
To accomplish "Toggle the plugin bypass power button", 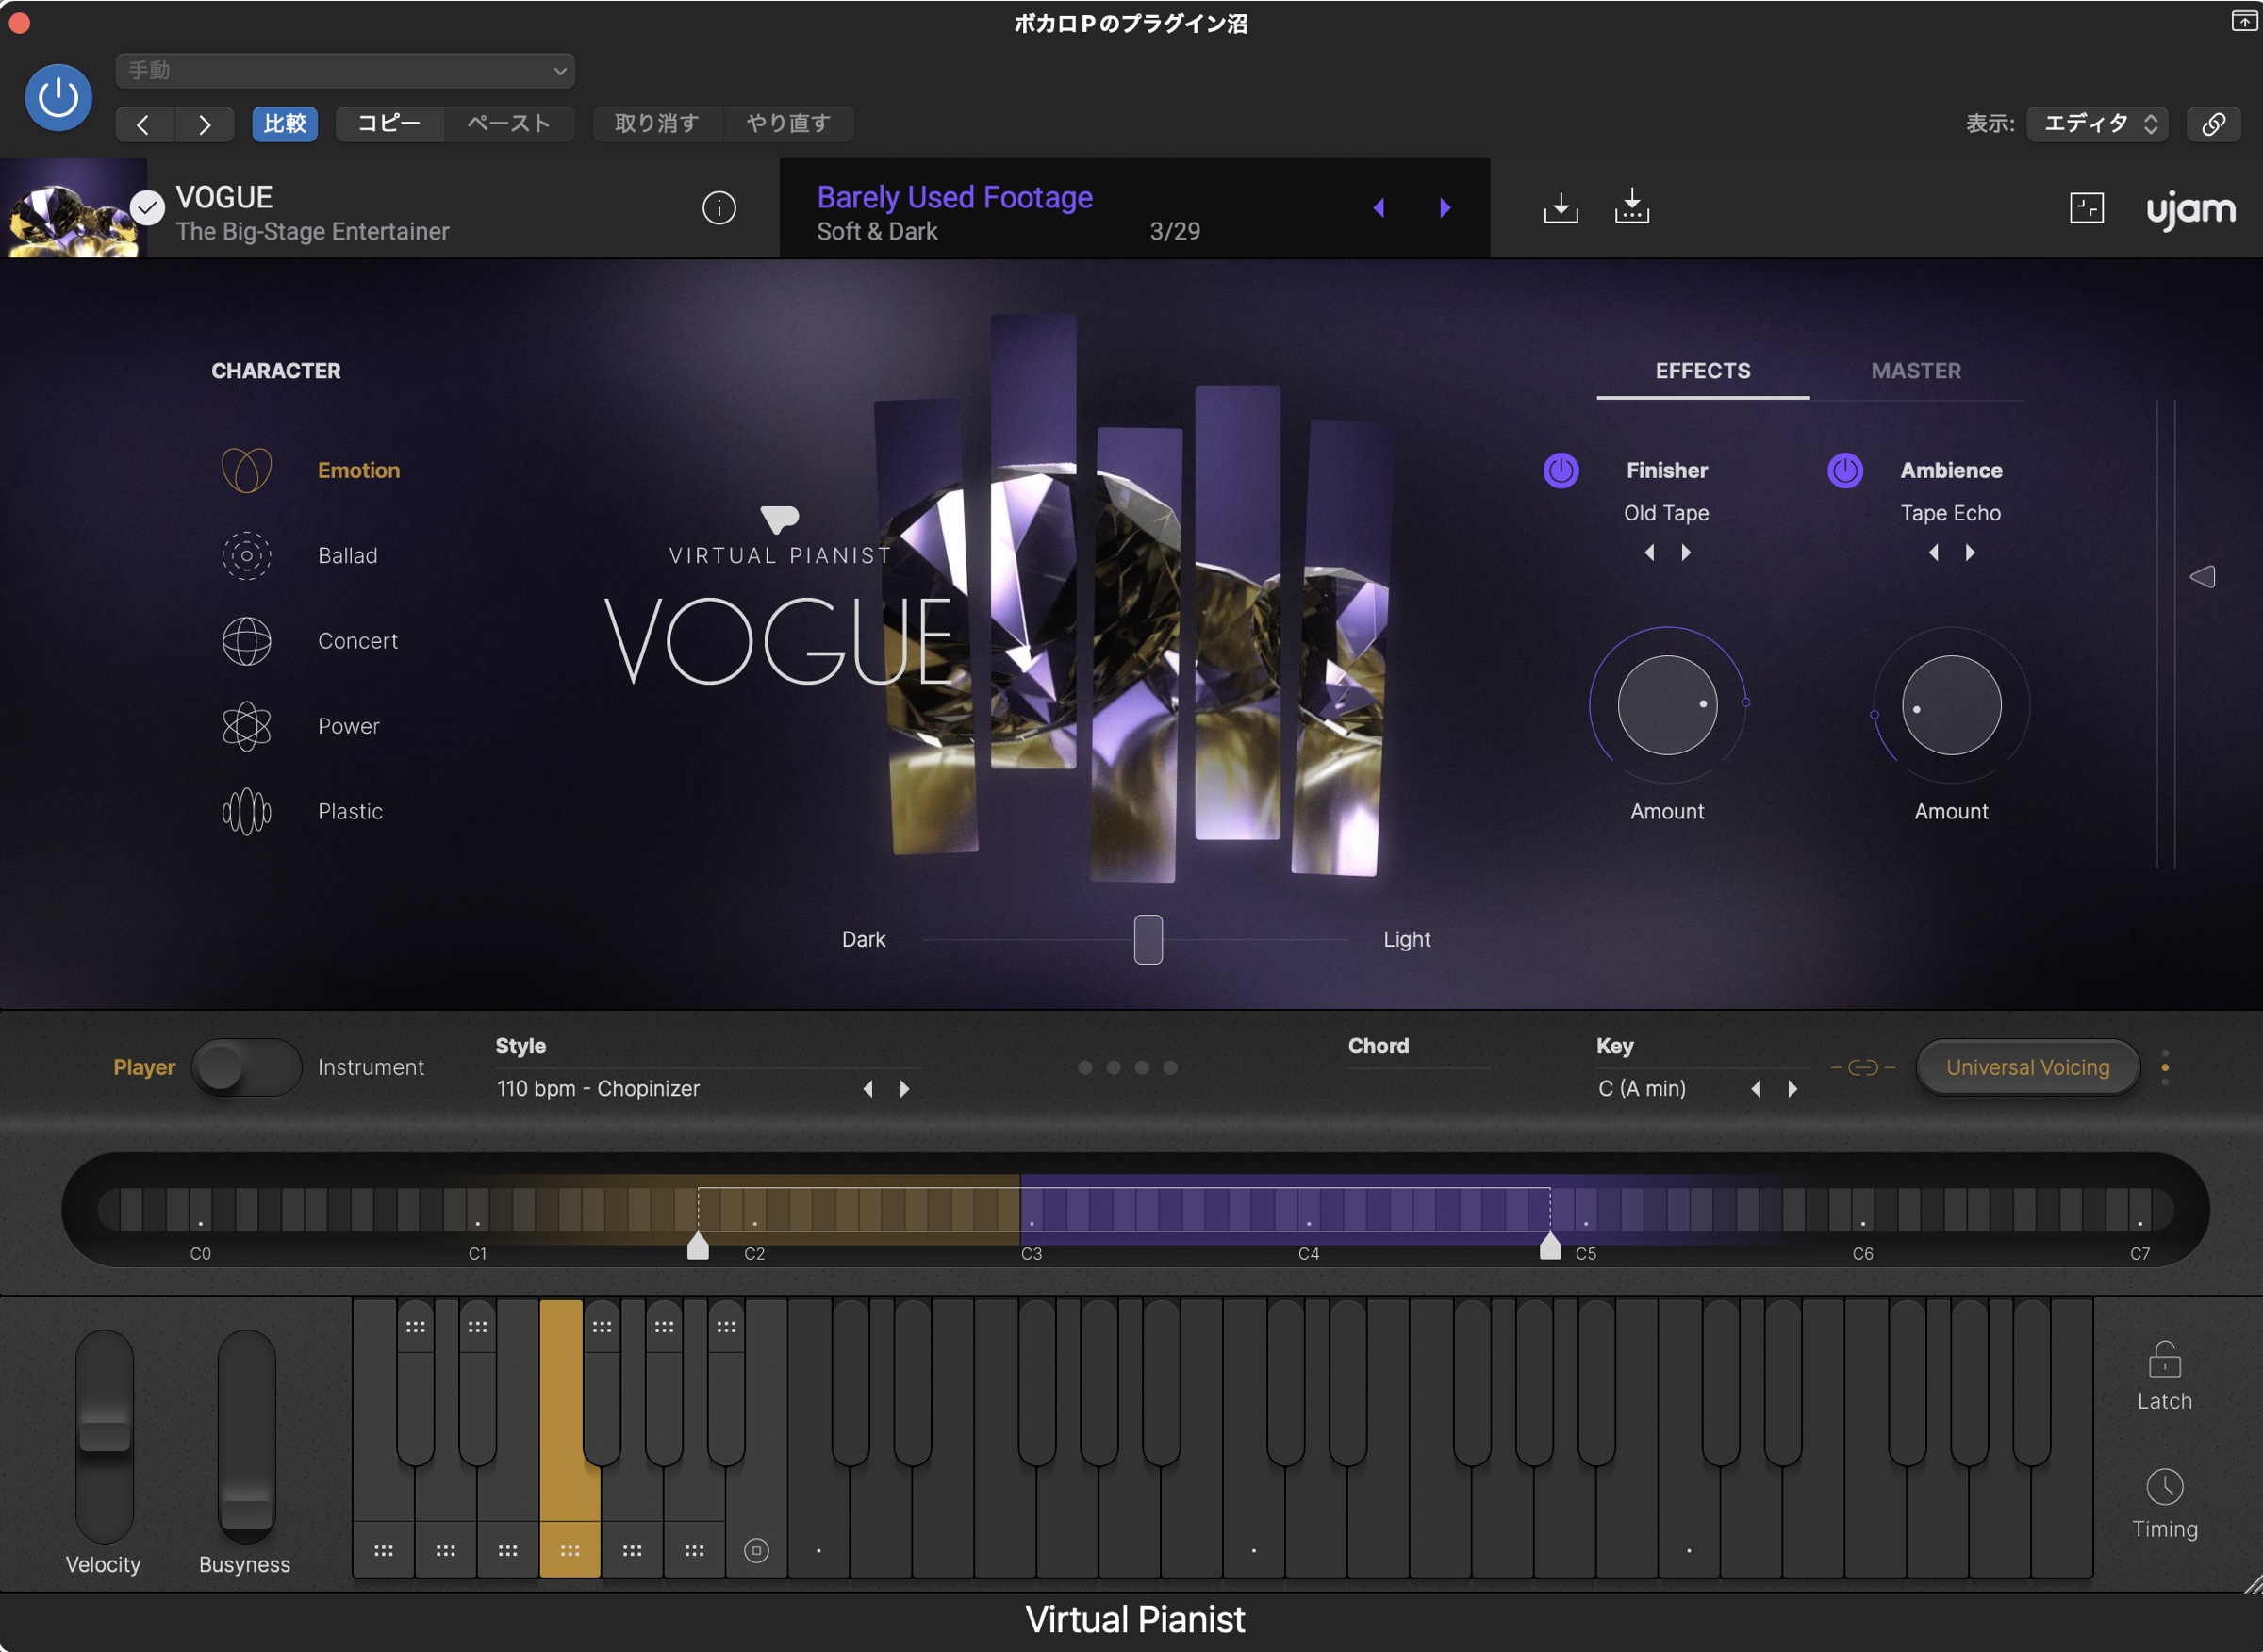I will coord(58,97).
